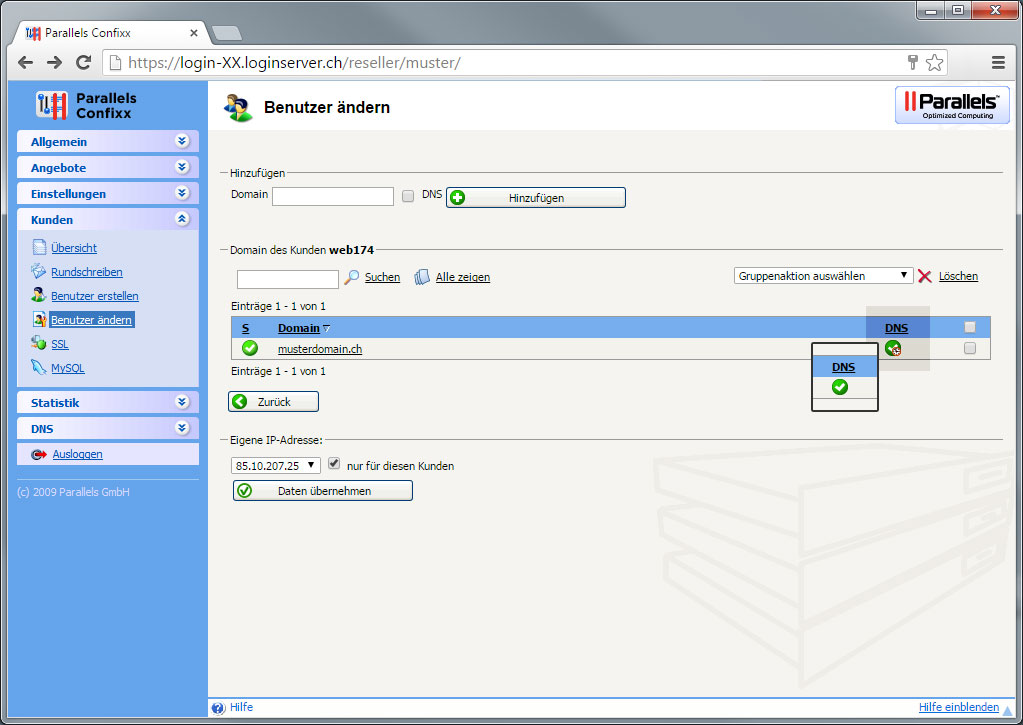Open a new tab next to Parallels Confixx
1023x725 pixels.
point(227,33)
